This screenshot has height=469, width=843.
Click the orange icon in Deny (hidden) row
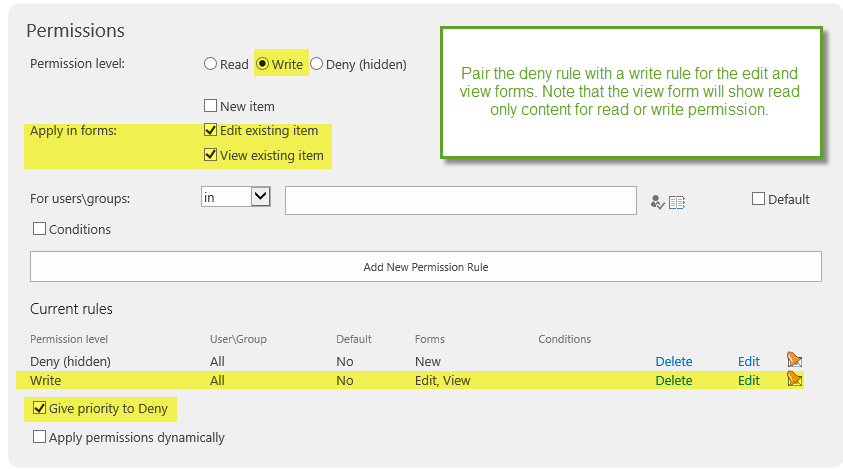tap(794, 359)
